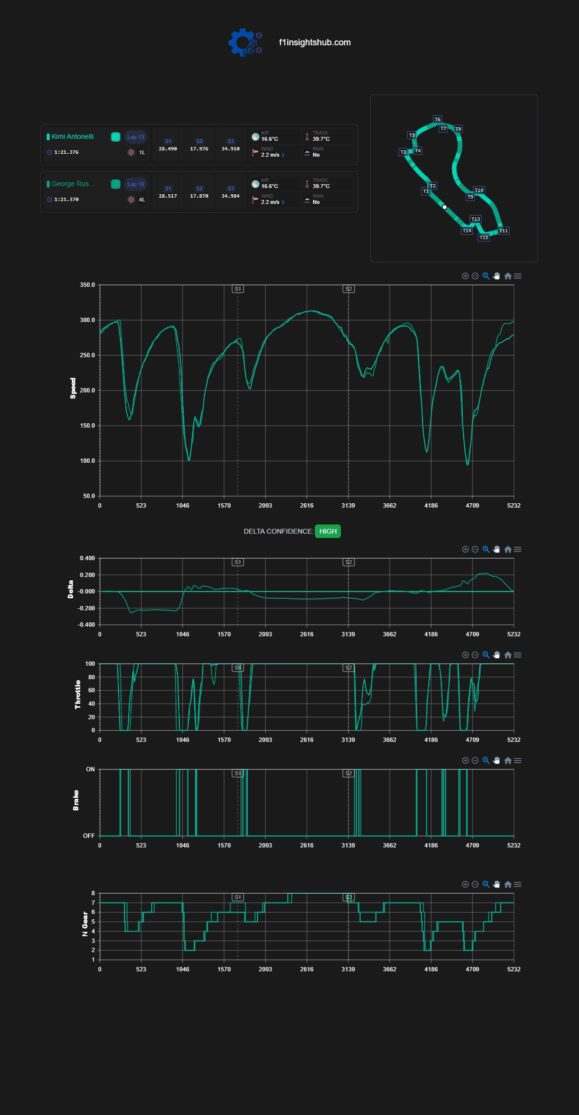
Task: Click the S1 sector marker on Speed chart
Action: (x=238, y=289)
